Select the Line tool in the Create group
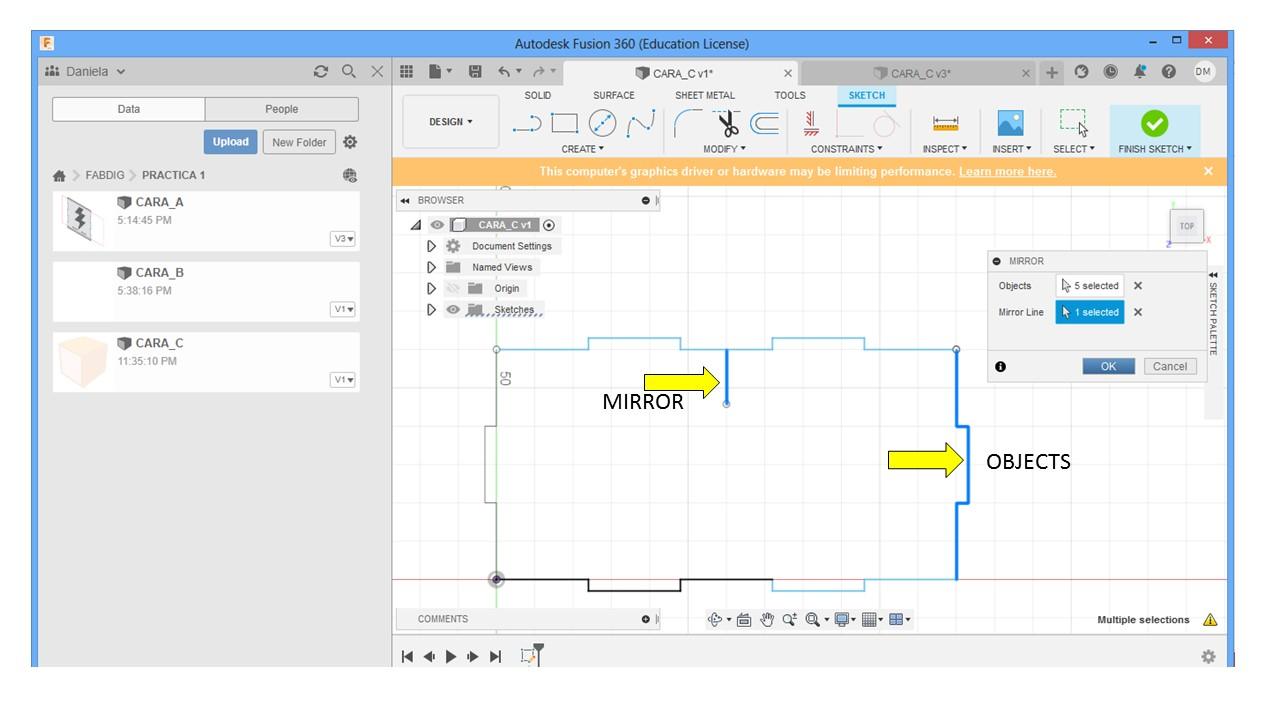 click(x=526, y=124)
